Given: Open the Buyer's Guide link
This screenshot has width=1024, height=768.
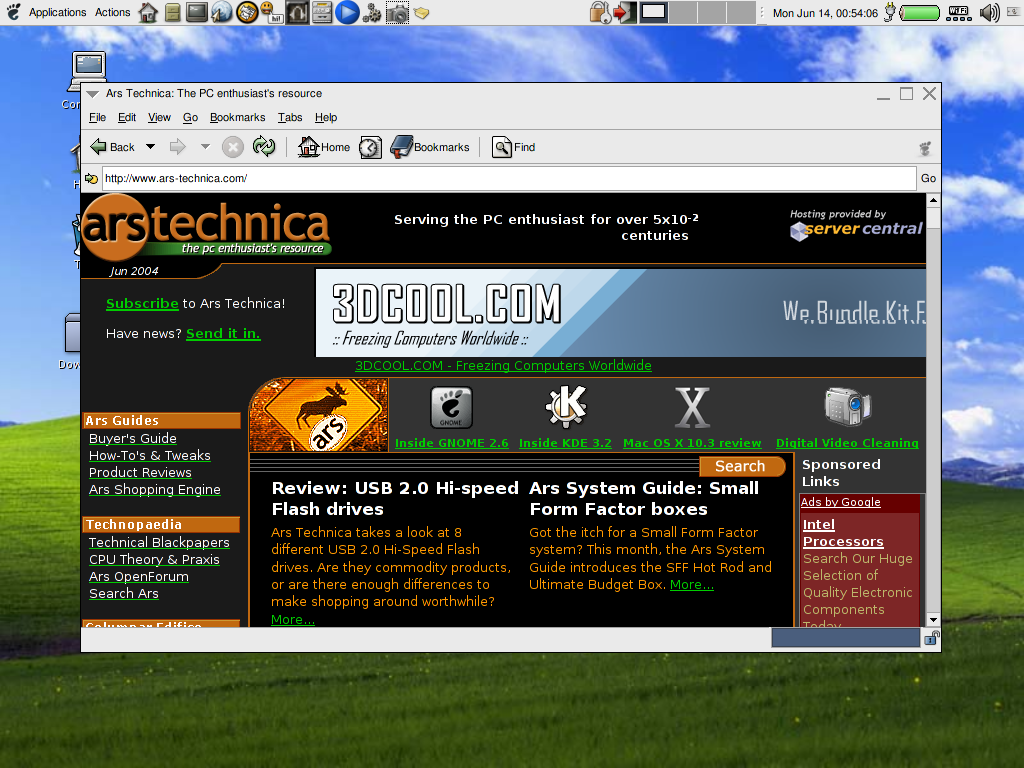Looking at the screenshot, I should click(x=133, y=438).
